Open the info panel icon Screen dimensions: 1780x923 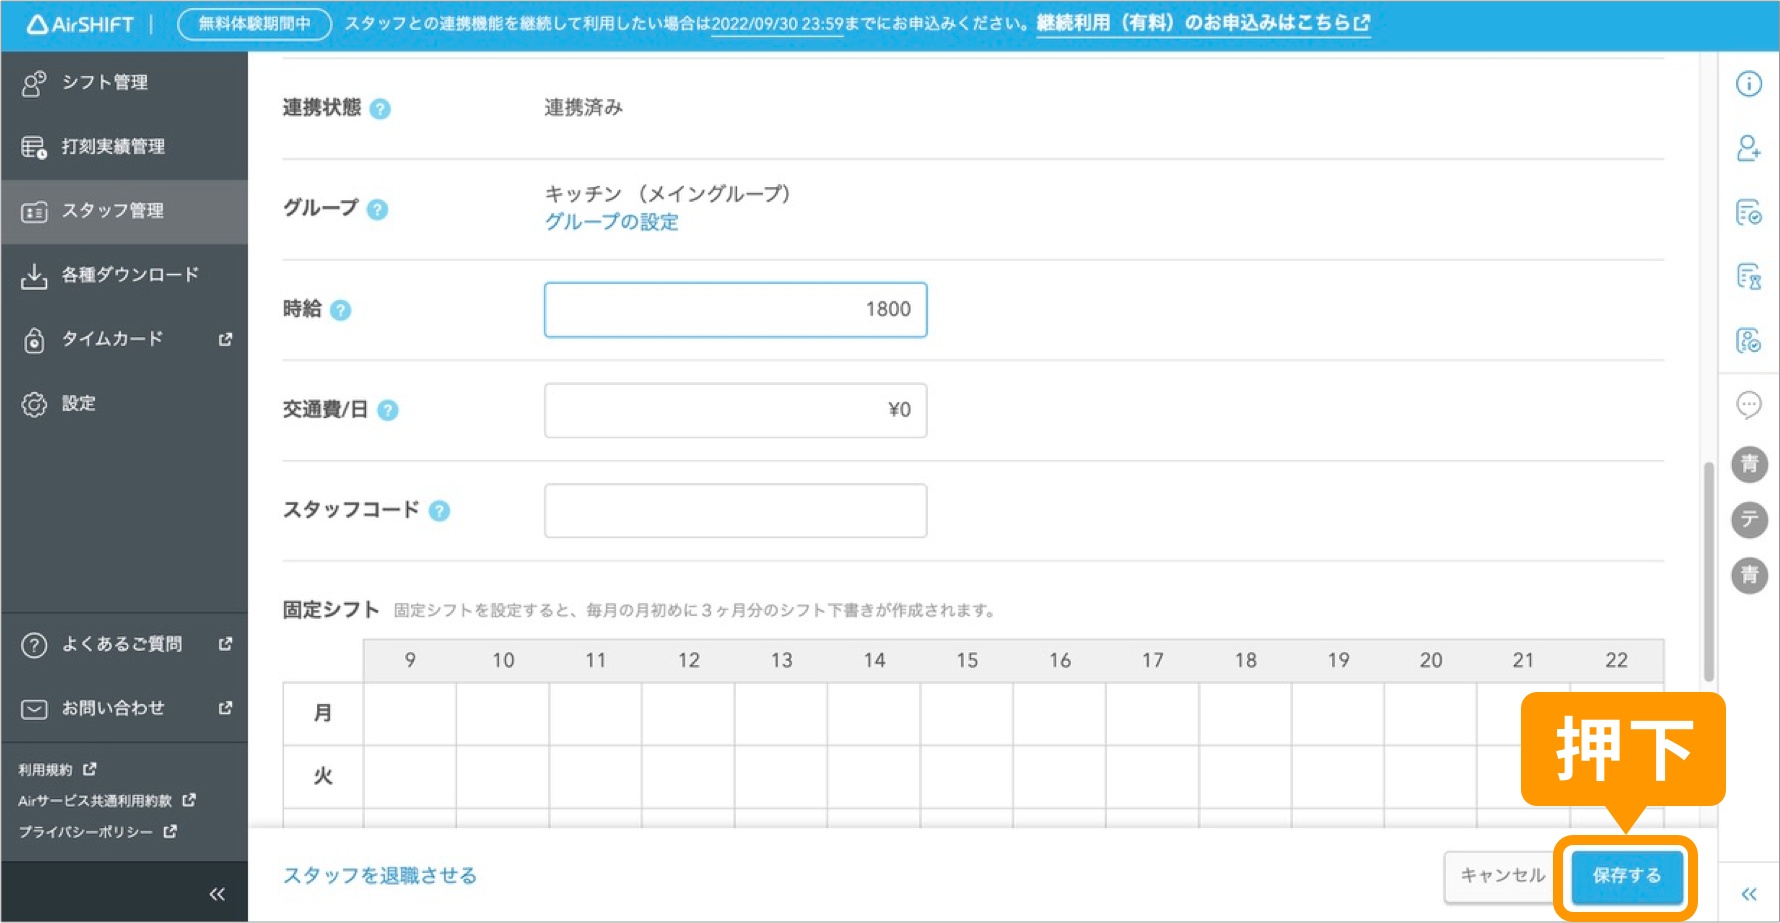[x=1749, y=85]
